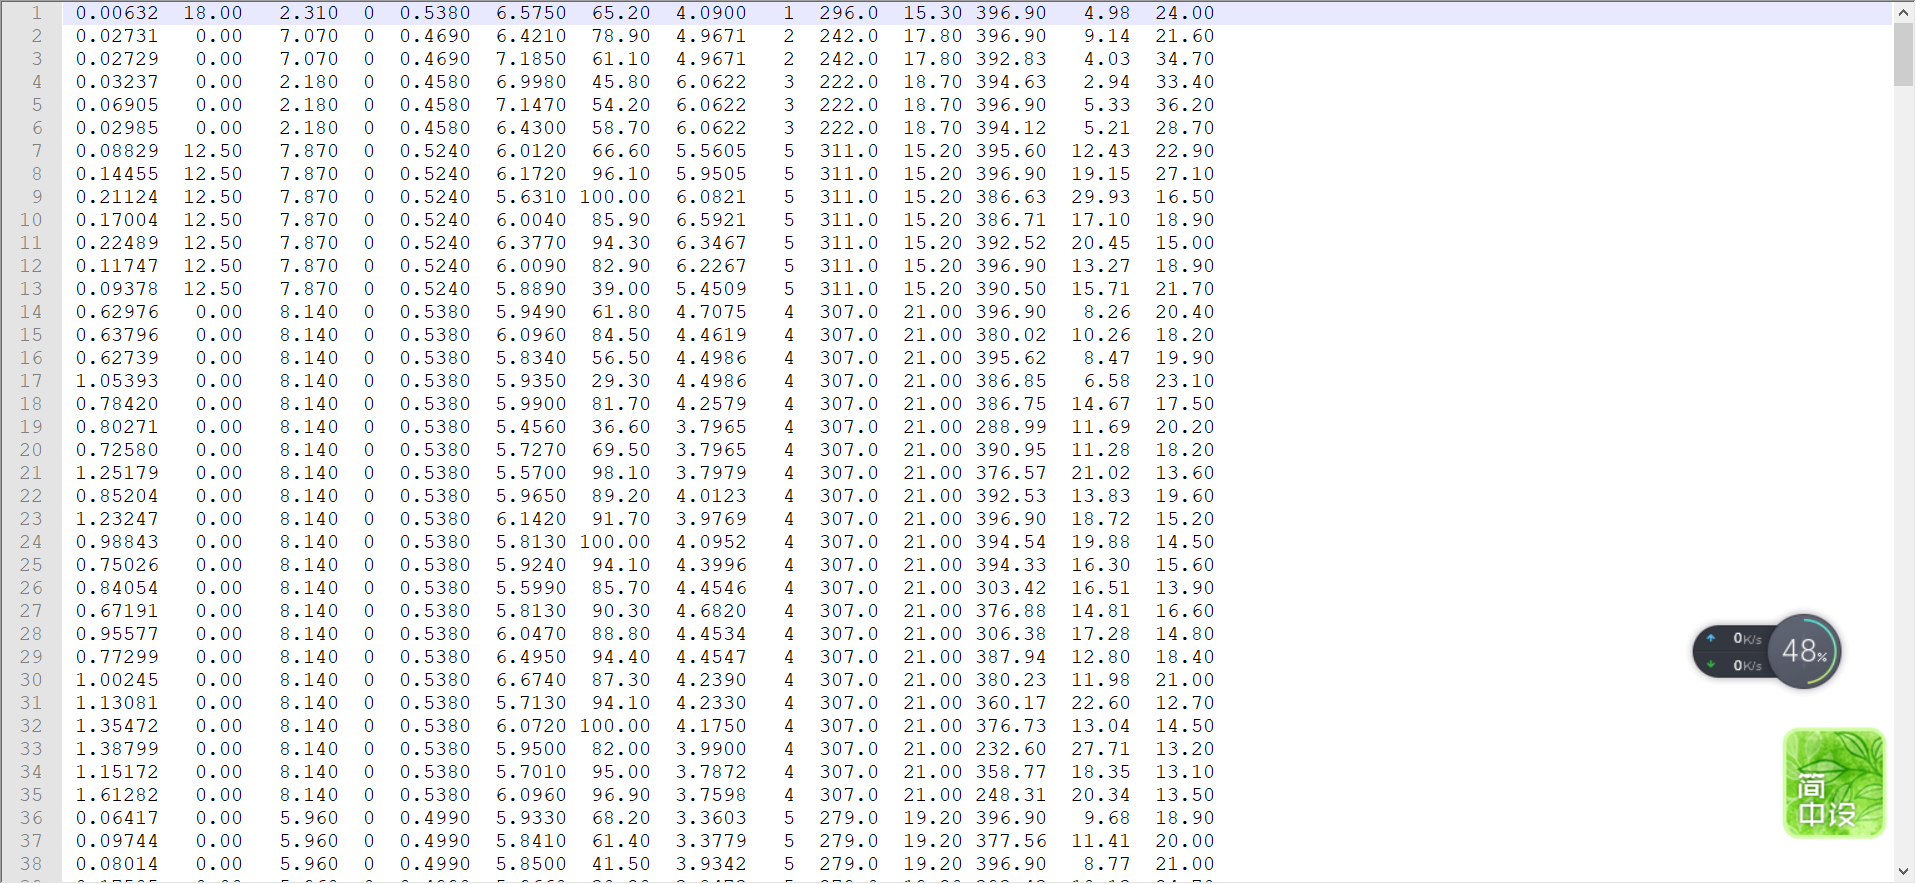Click the value 0.00632

(x=117, y=13)
